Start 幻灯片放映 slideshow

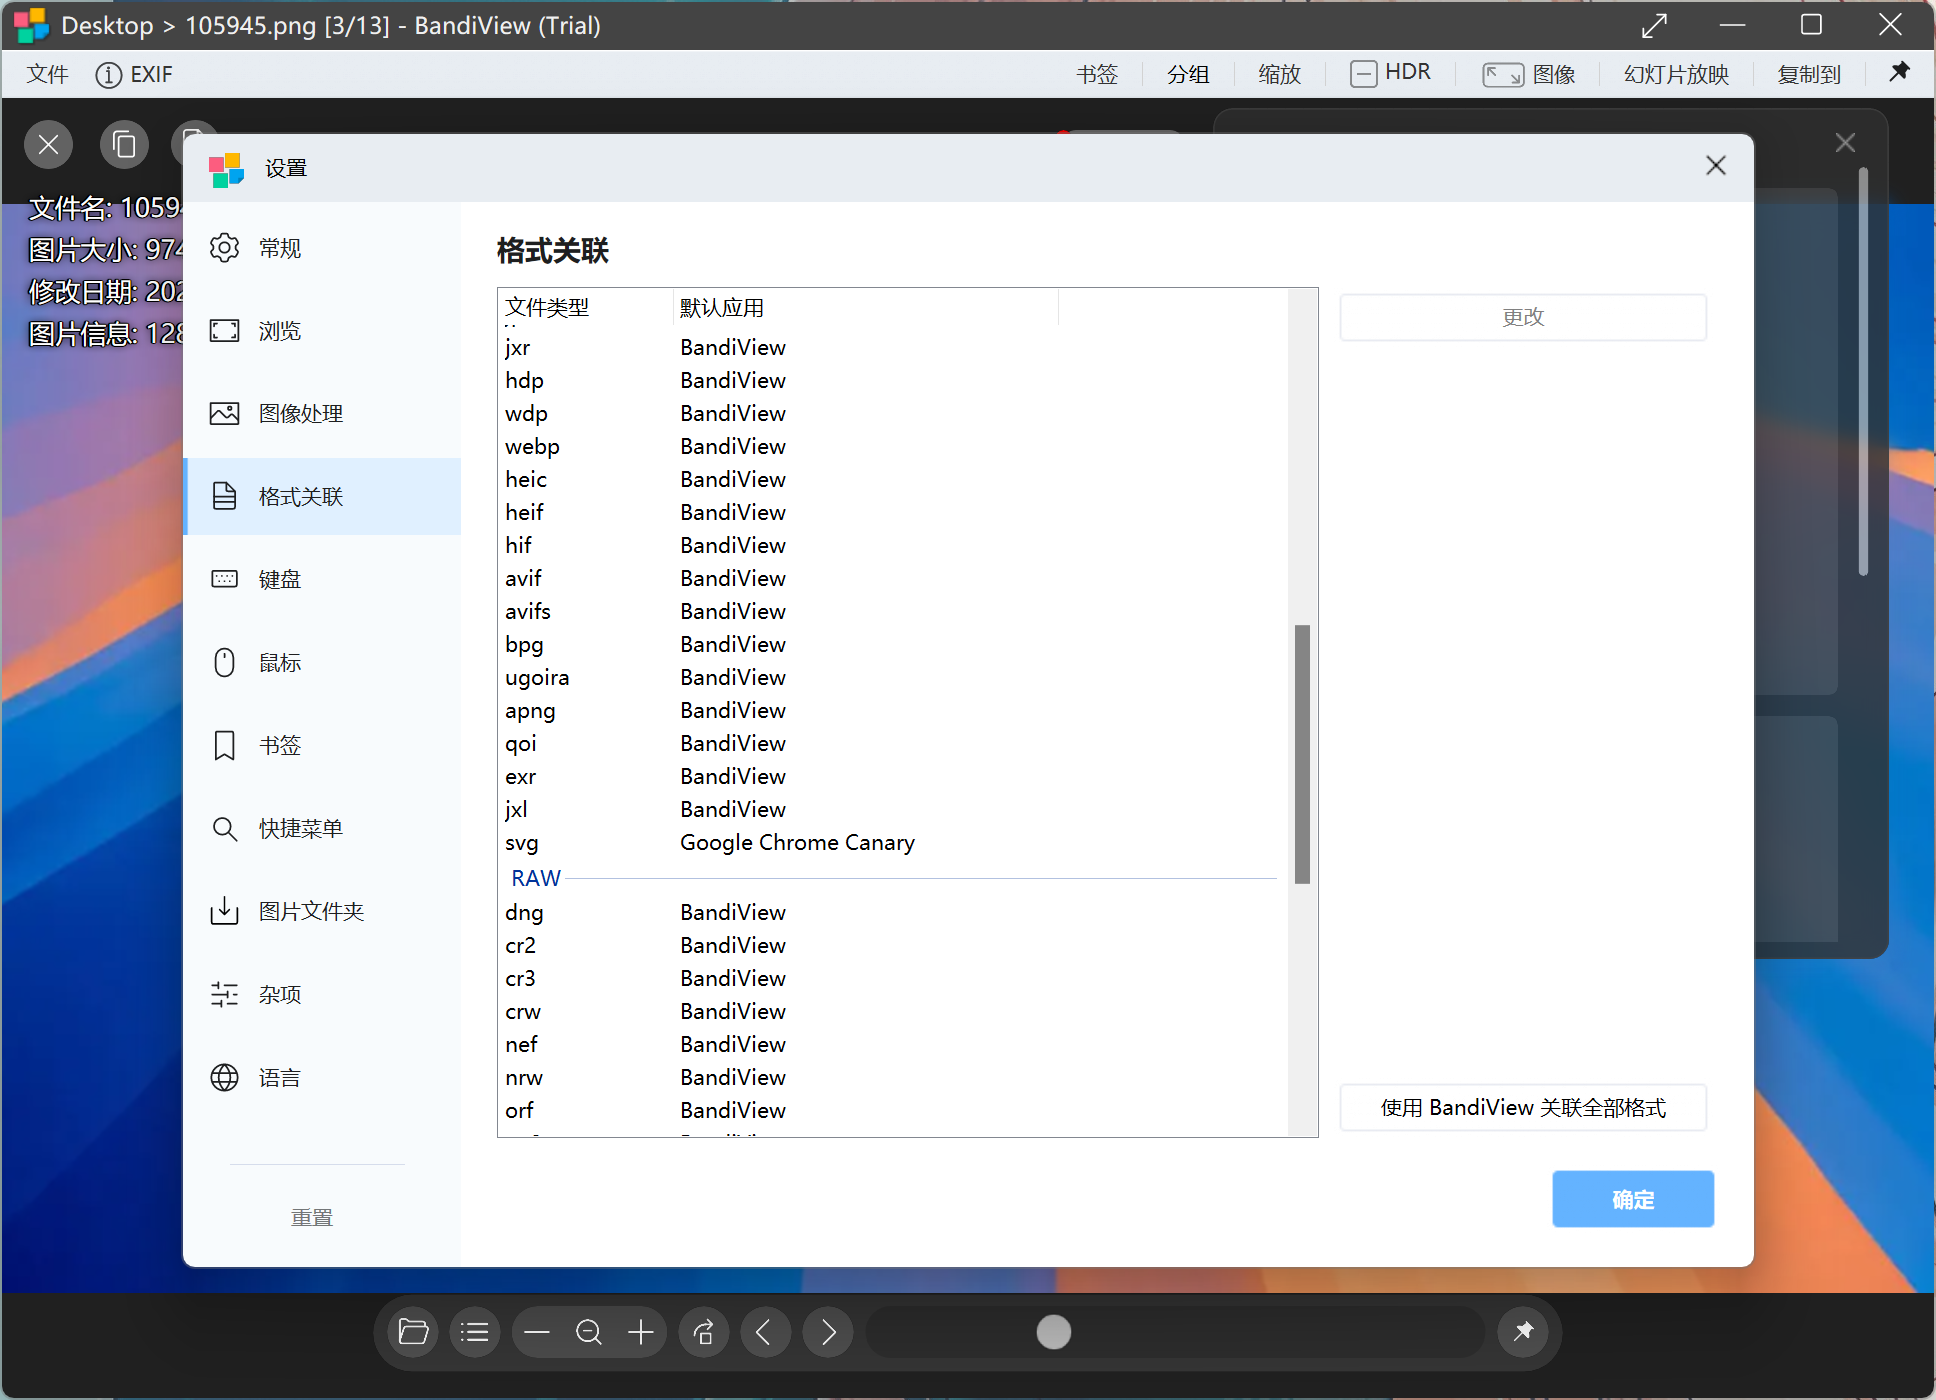tap(1676, 74)
